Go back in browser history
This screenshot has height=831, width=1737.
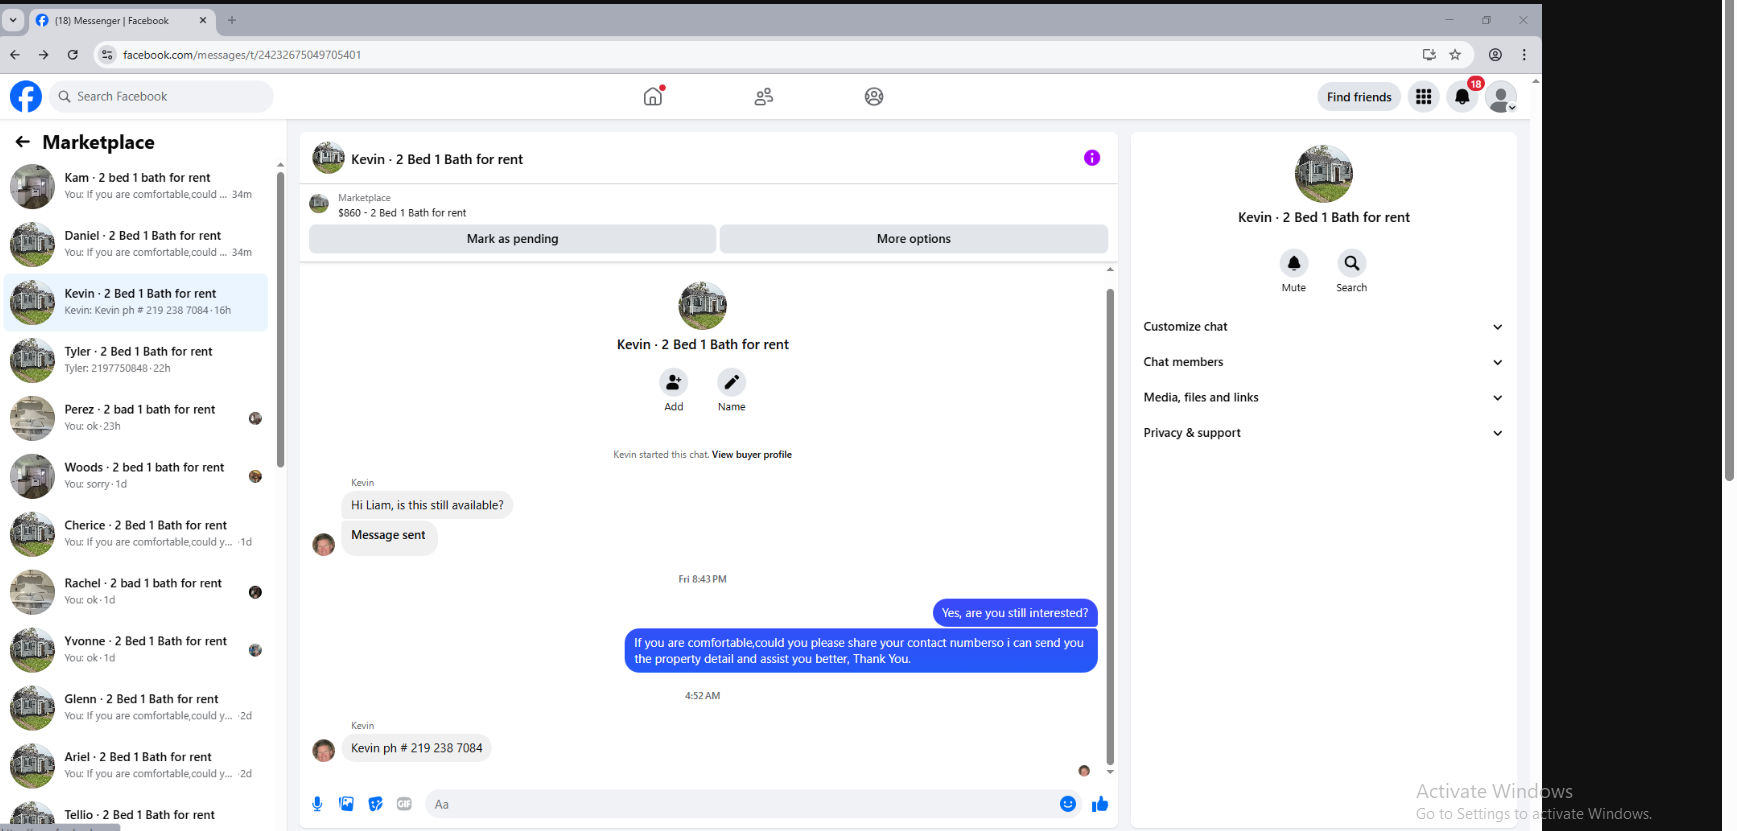pyautogui.click(x=15, y=55)
